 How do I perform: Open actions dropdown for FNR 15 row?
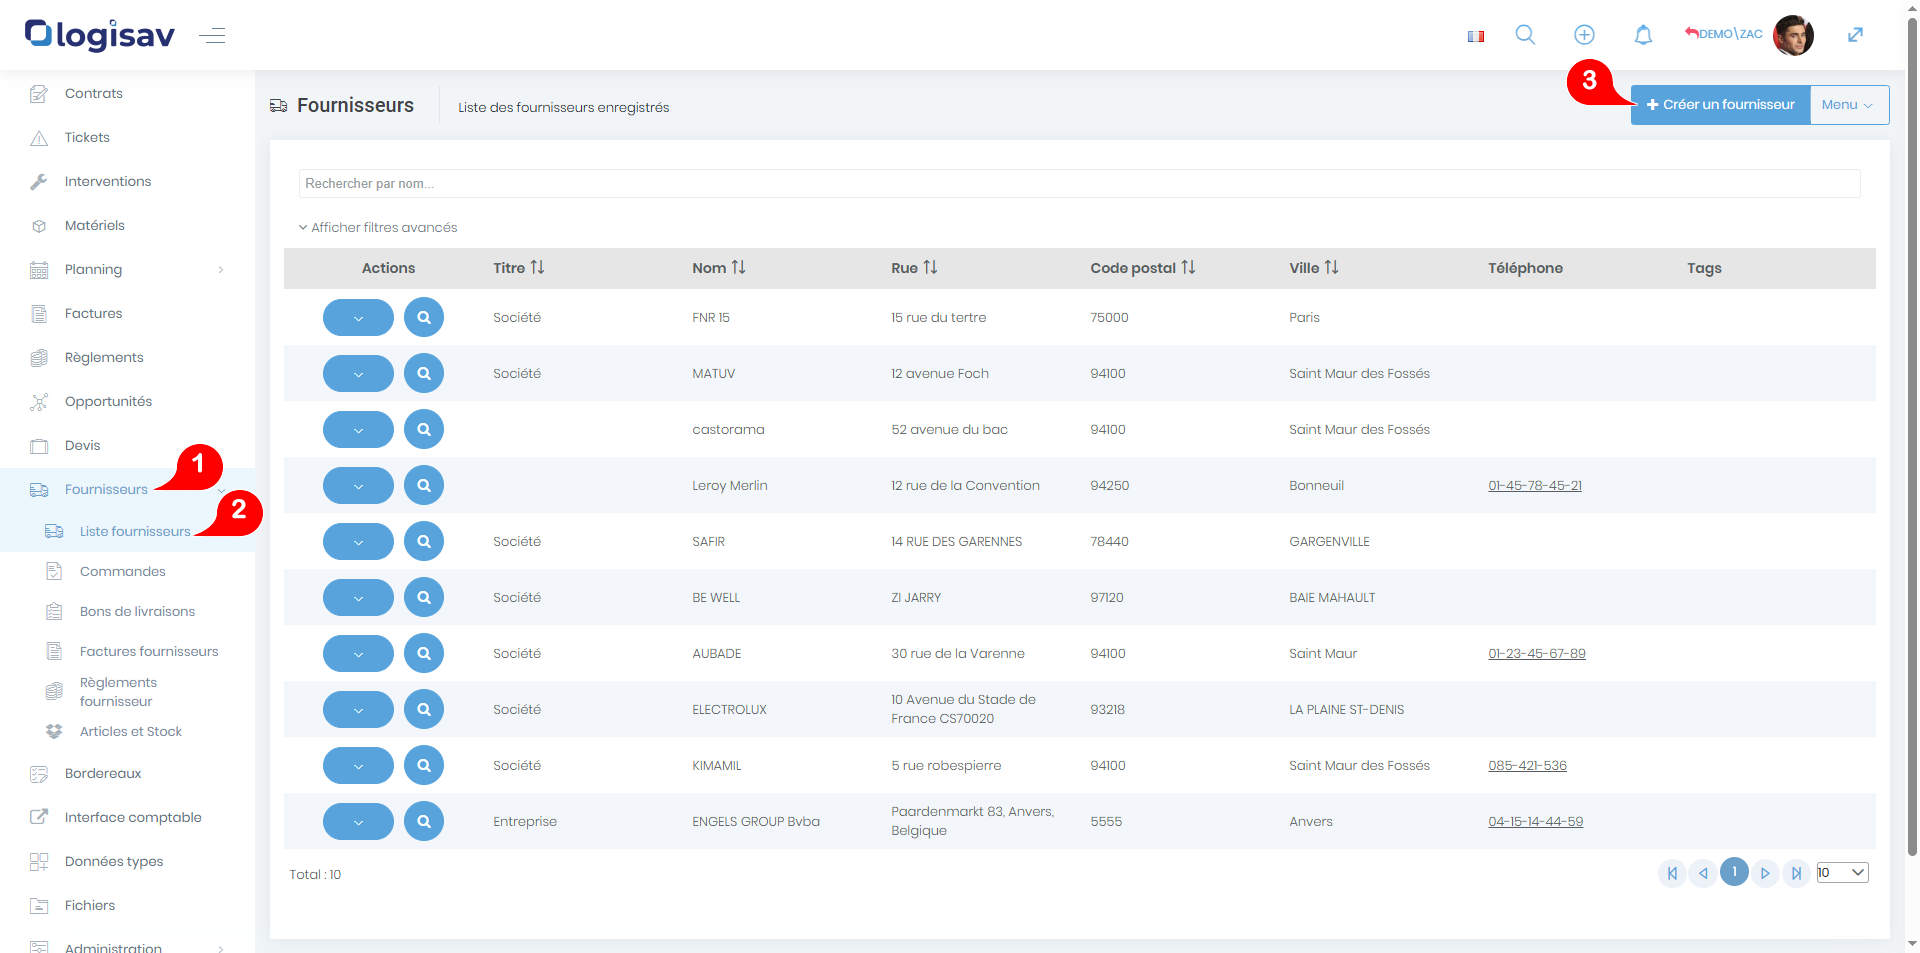[358, 318]
